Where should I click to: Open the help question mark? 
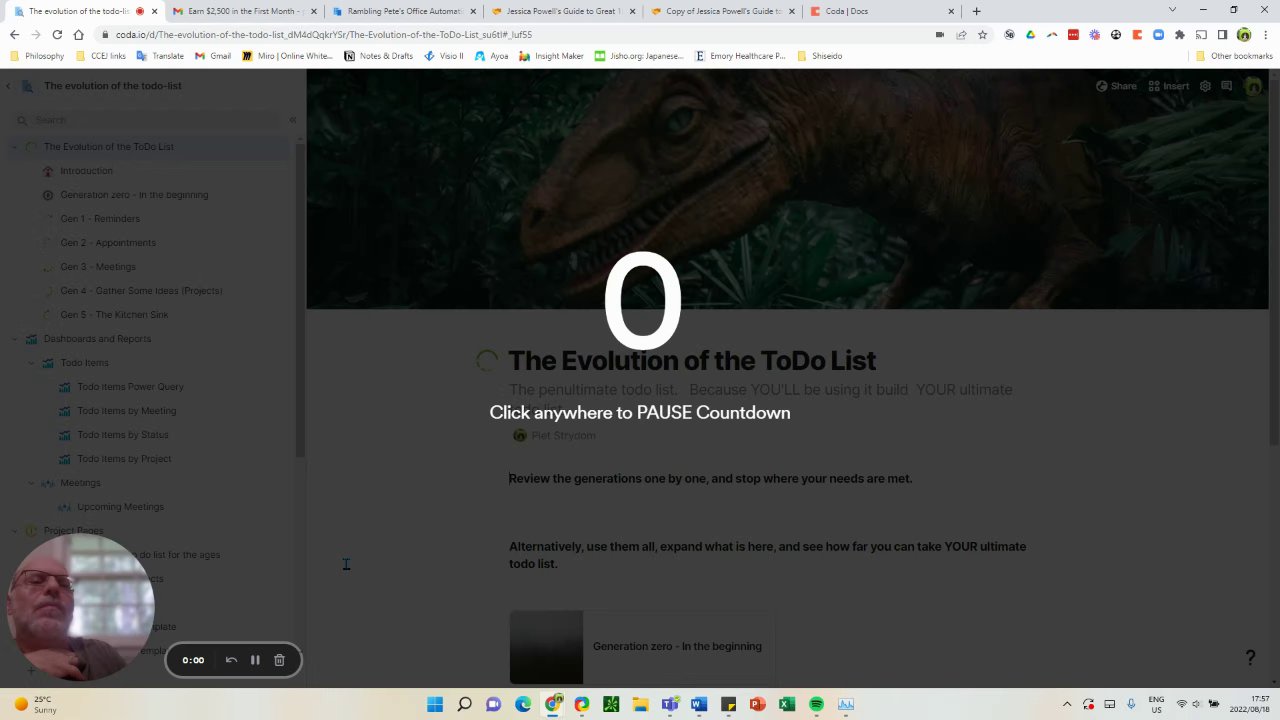[x=1250, y=657]
